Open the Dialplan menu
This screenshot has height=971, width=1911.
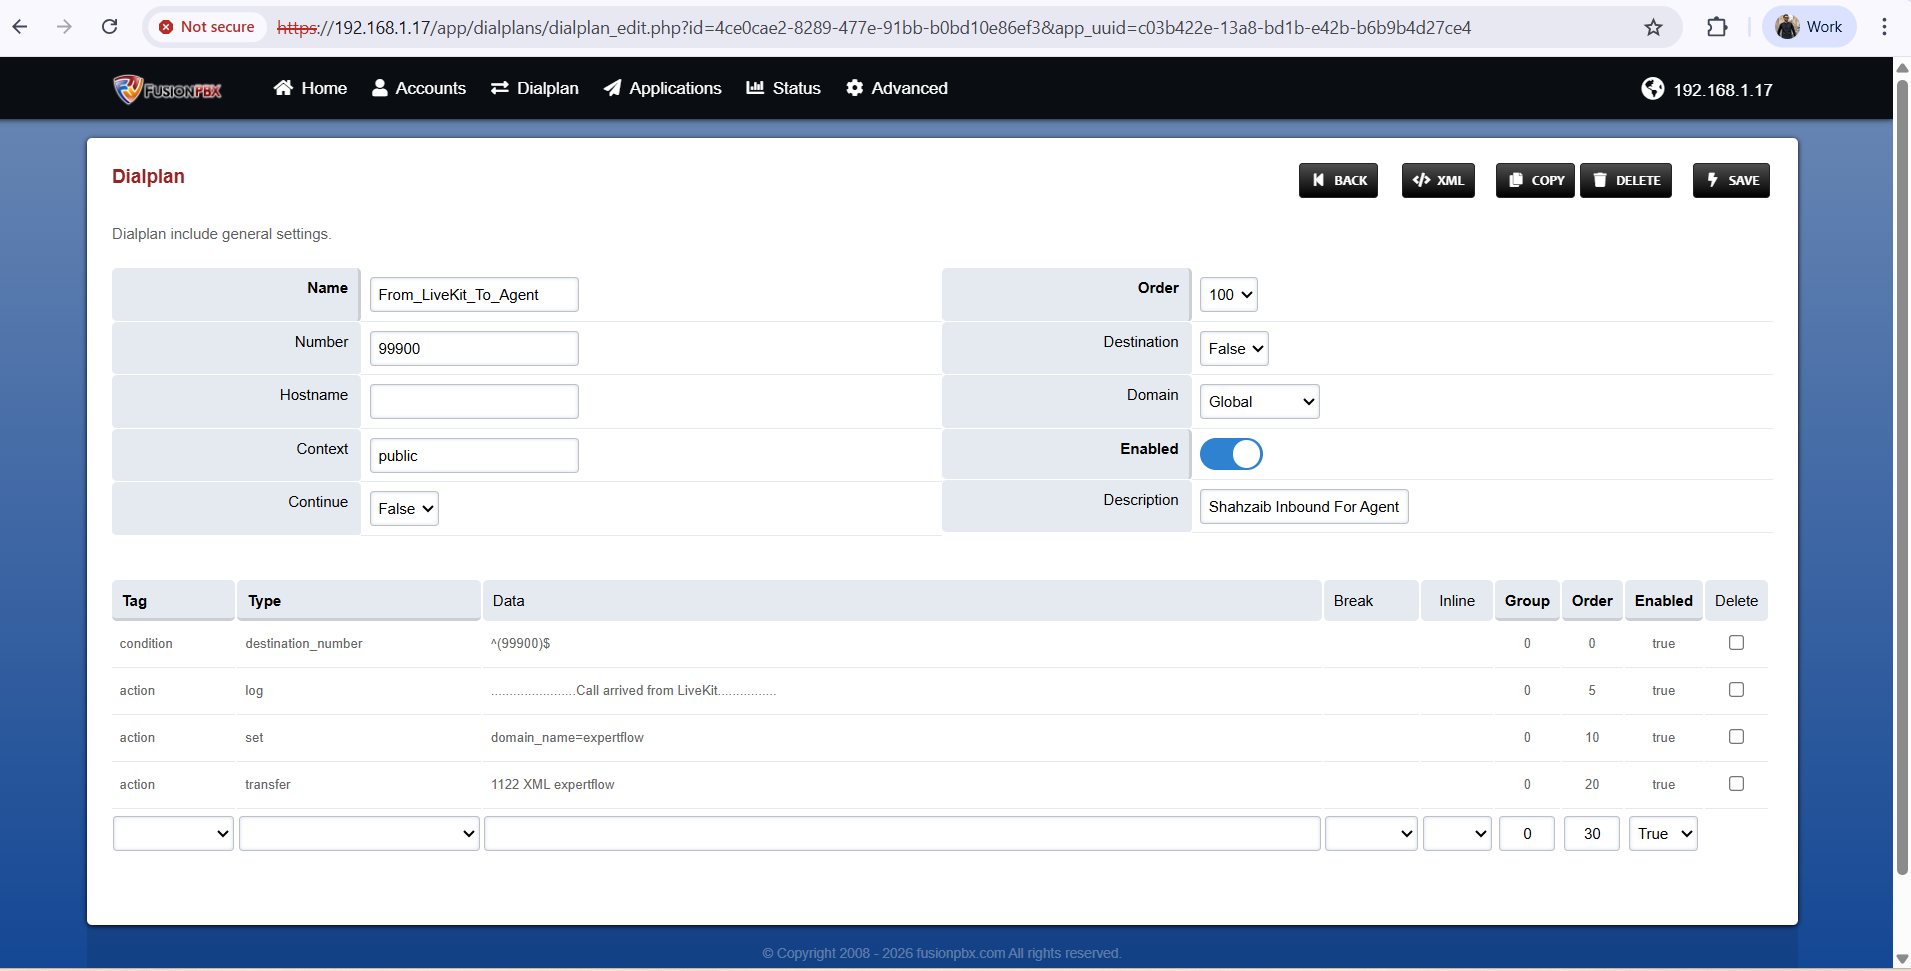[535, 88]
